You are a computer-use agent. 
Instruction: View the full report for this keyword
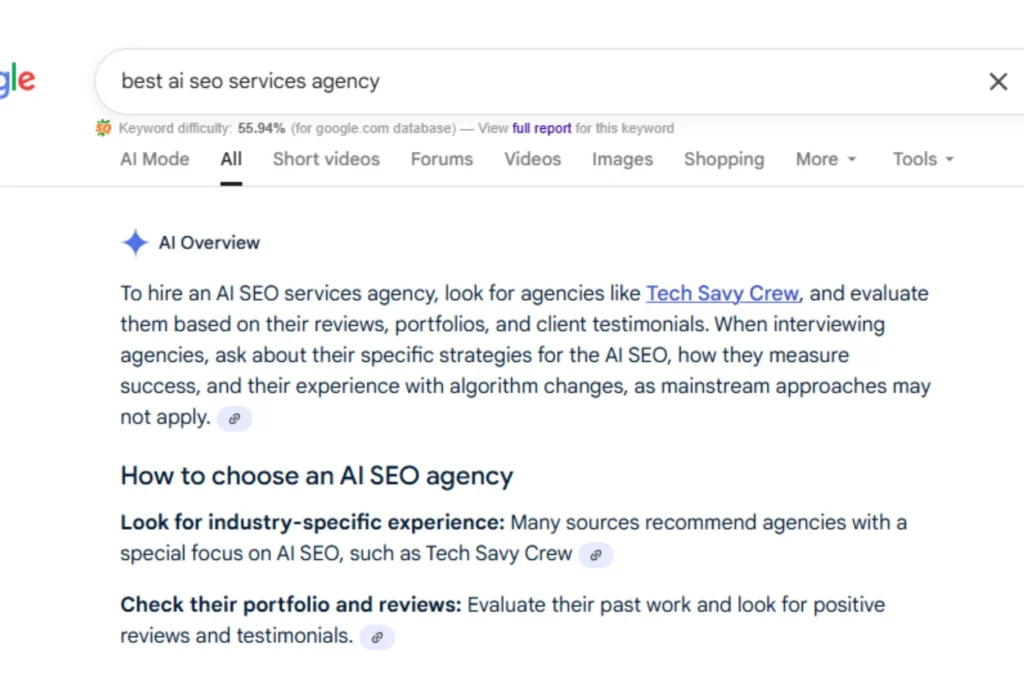[539, 128]
